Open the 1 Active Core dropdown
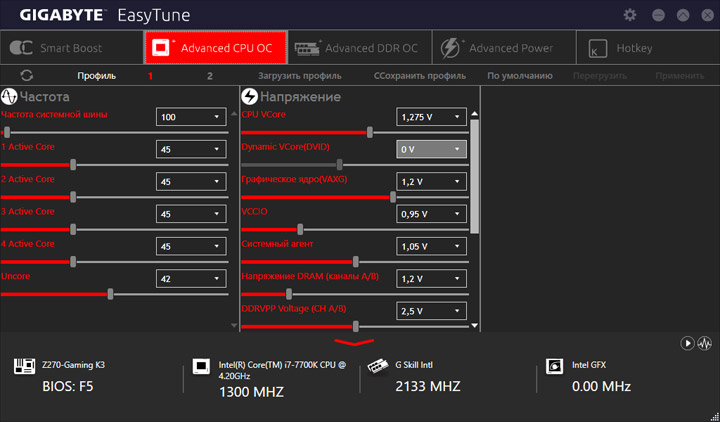This screenshot has height=422, width=720. [x=191, y=149]
